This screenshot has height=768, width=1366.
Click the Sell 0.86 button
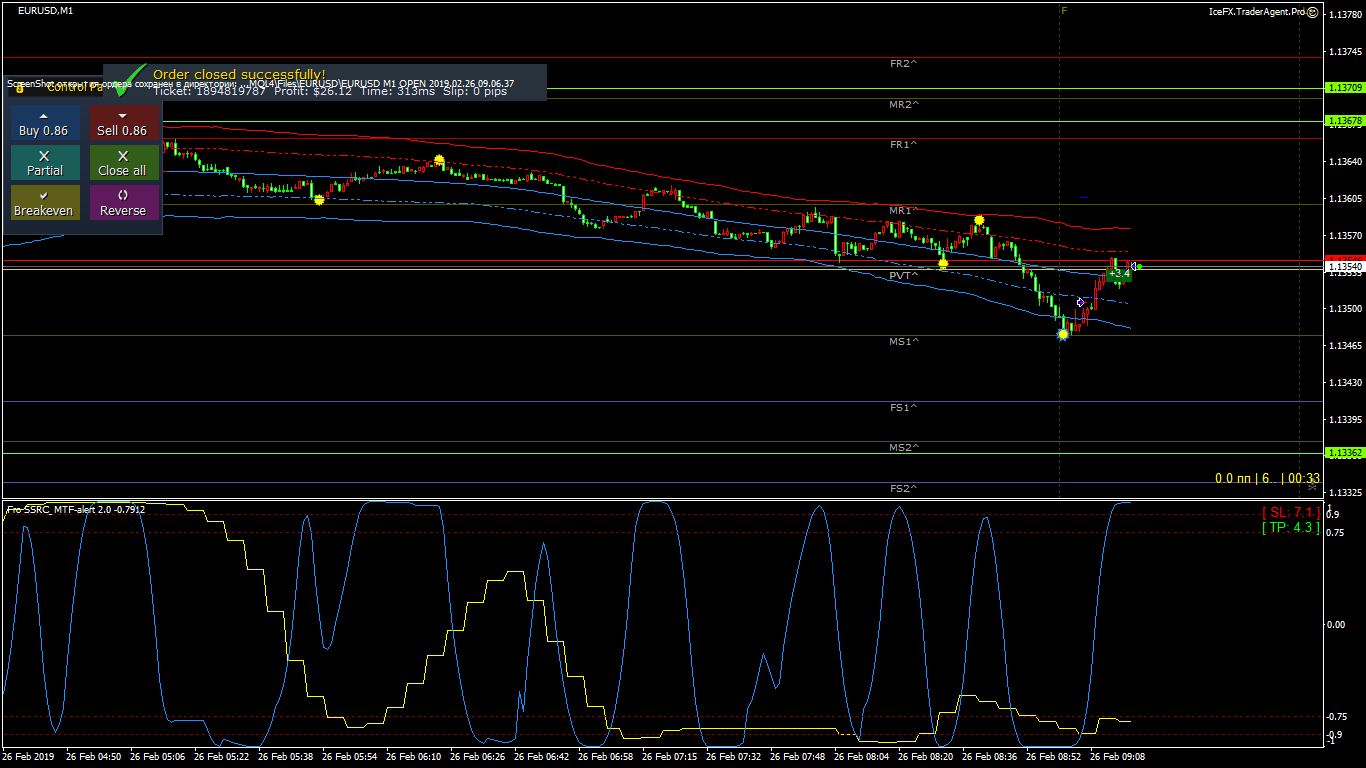click(123, 123)
